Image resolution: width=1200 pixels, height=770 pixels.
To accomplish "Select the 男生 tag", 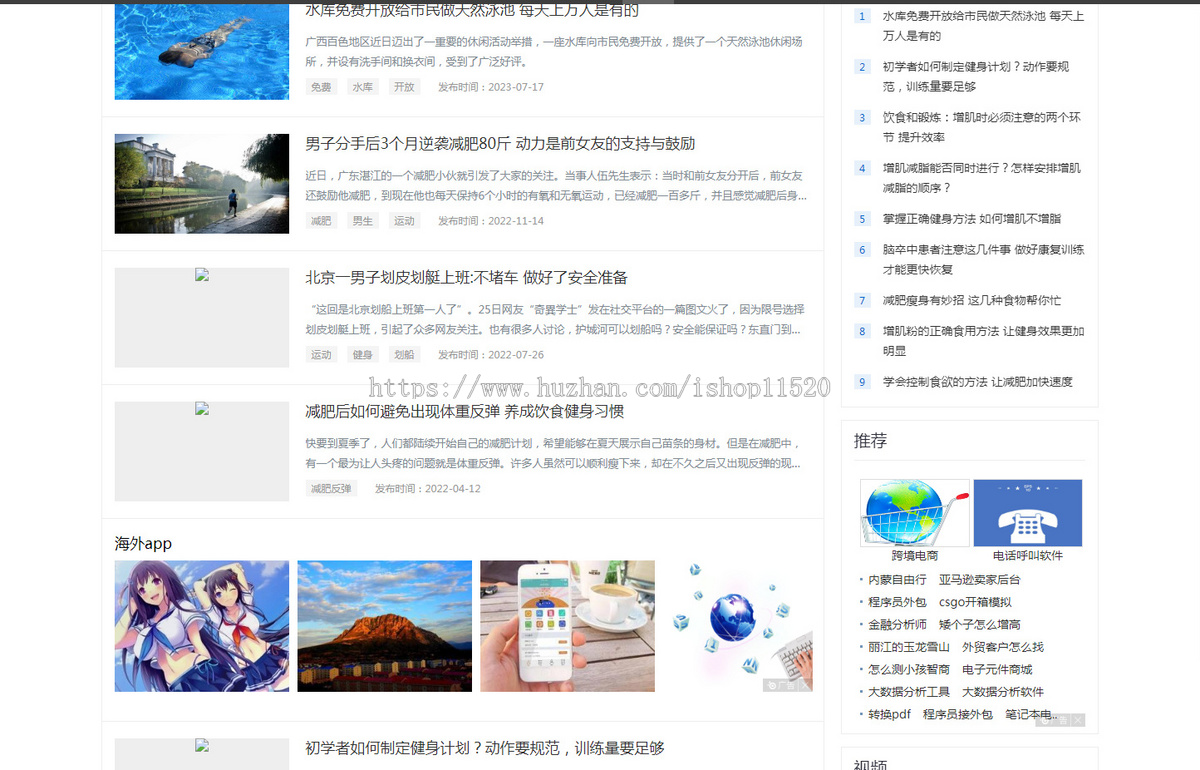I will 362,221.
